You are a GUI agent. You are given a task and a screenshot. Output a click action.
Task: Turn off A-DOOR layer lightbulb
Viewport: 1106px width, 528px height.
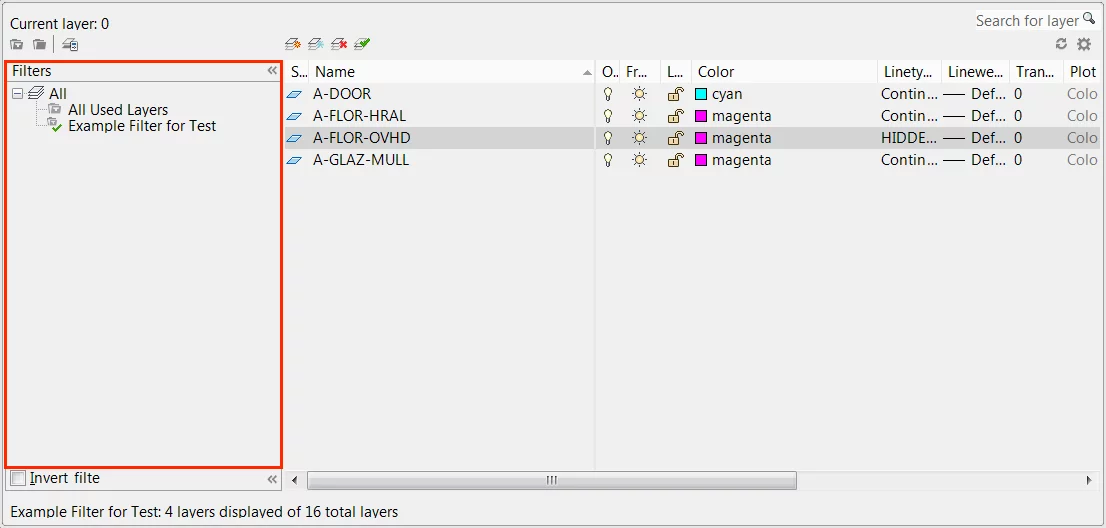pos(607,94)
